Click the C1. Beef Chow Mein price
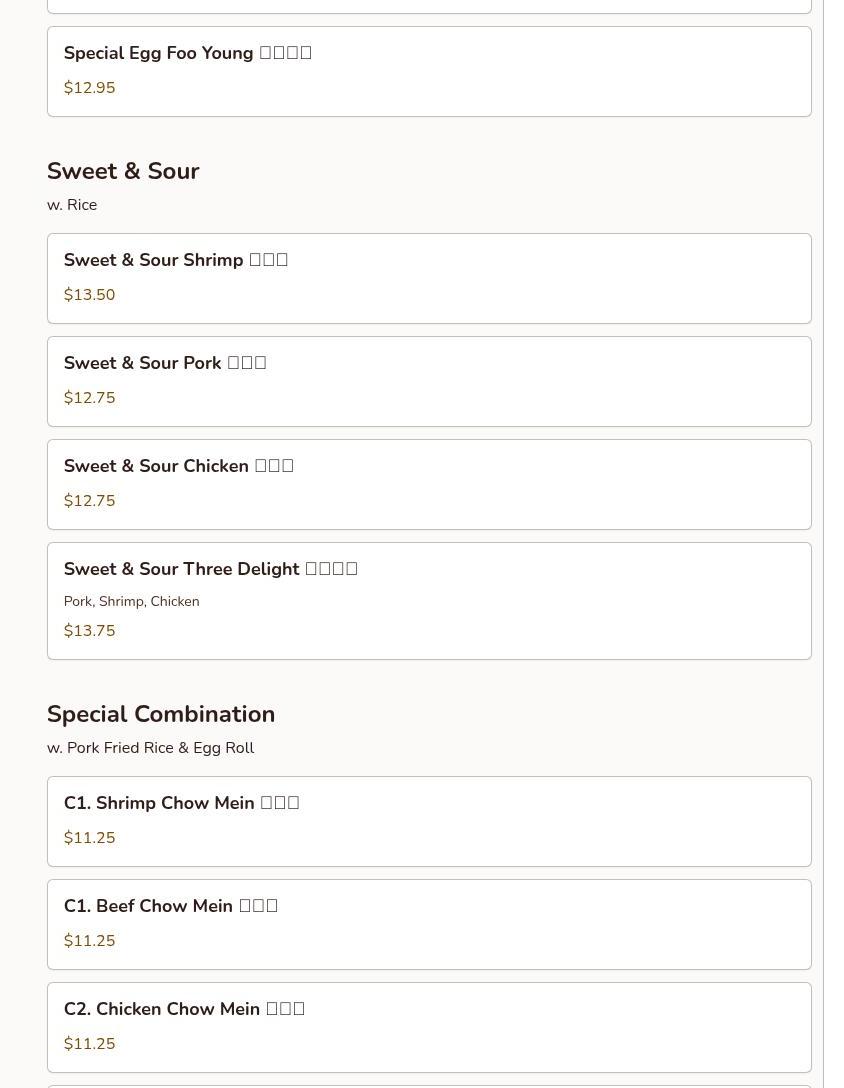Image resolution: width=844 pixels, height=1088 pixels. point(90,941)
